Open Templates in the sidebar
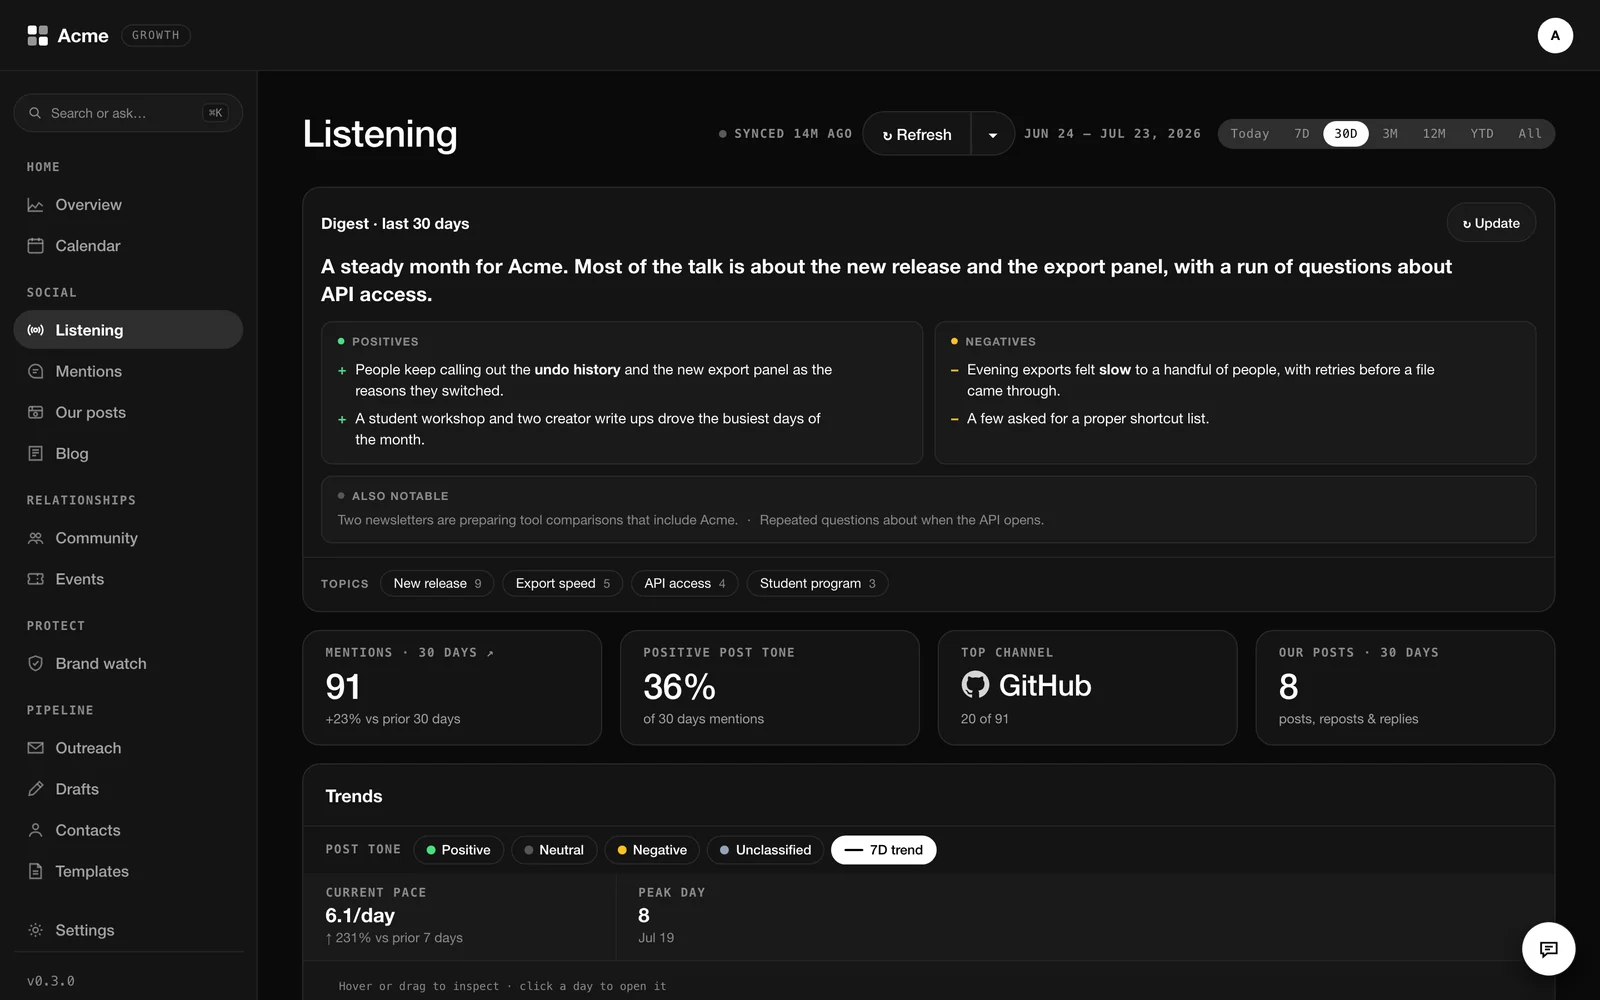The width and height of the screenshot is (1600, 1000). pos(128,871)
